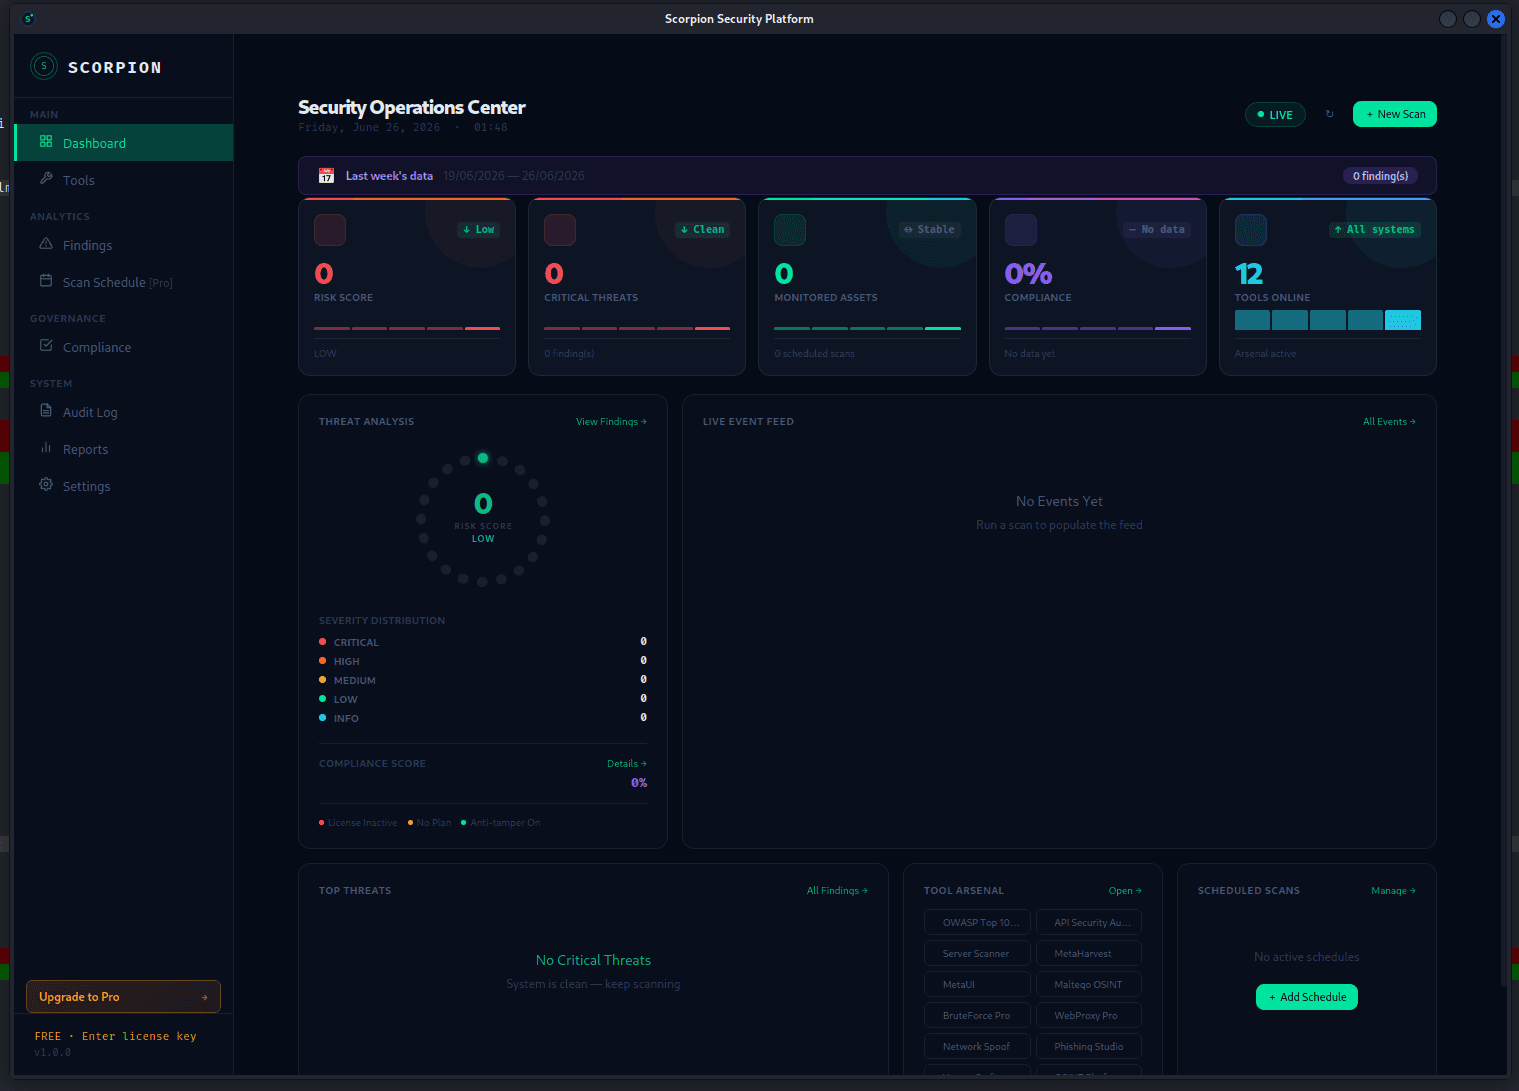Screen dimensions: 1519x1091
Task: Click the License Inactive status label
Action: pyautogui.click(x=358, y=823)
